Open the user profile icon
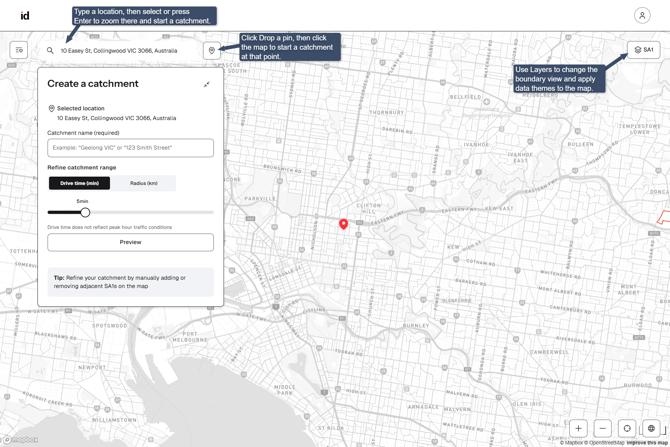This screenshot has width=670, height=447. 642,15
